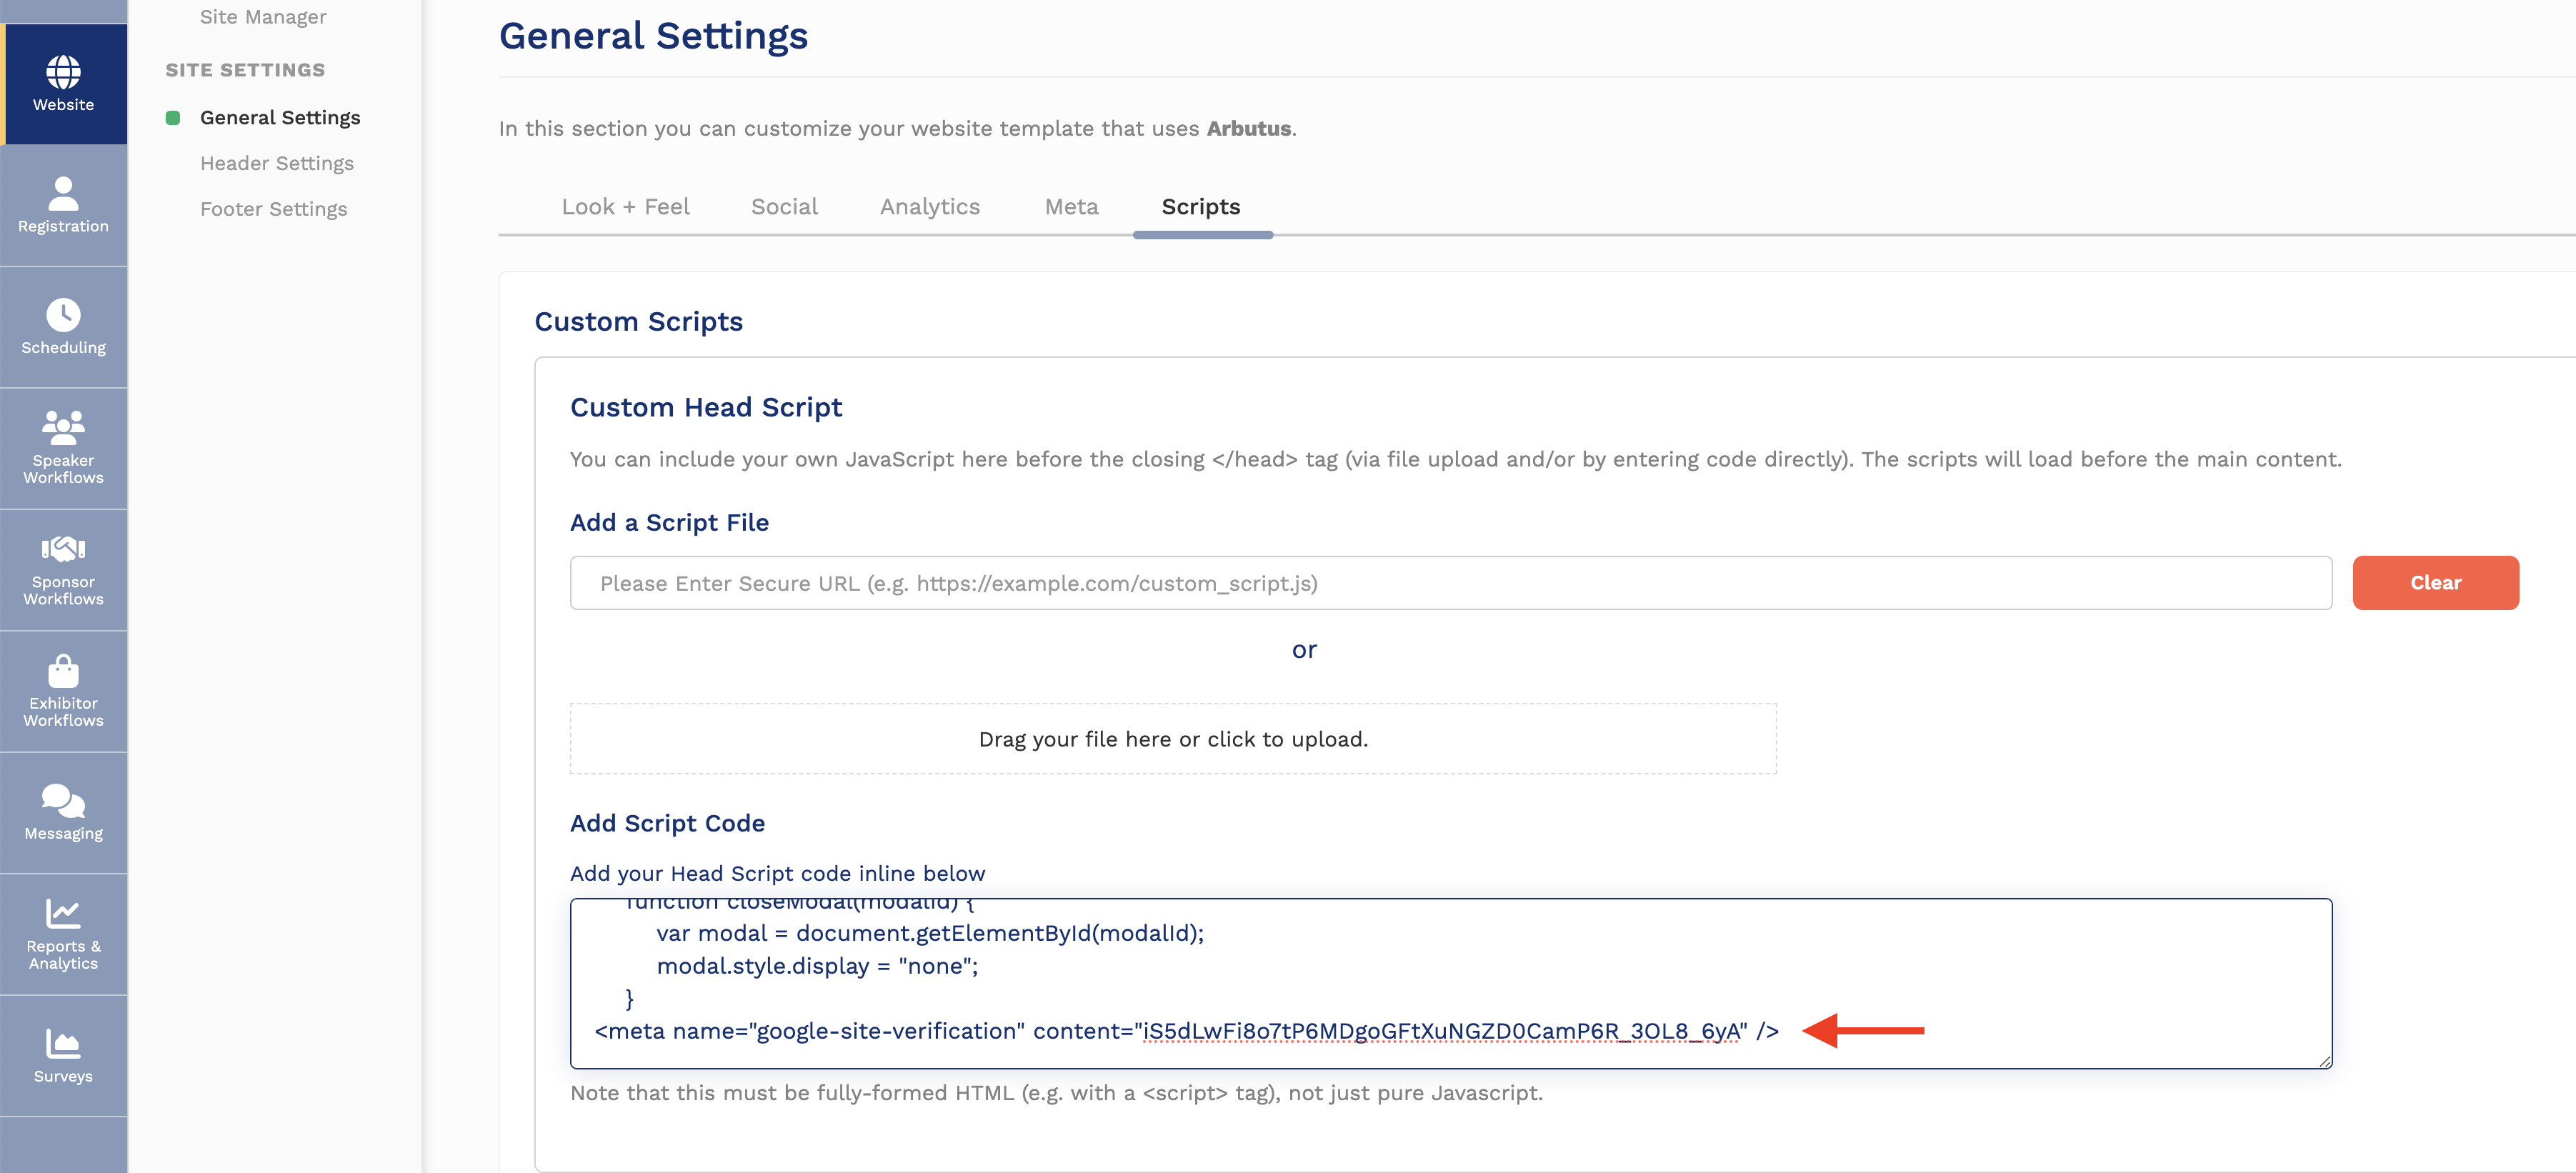Open the Speaker Workflows group icon

[63, 427]
